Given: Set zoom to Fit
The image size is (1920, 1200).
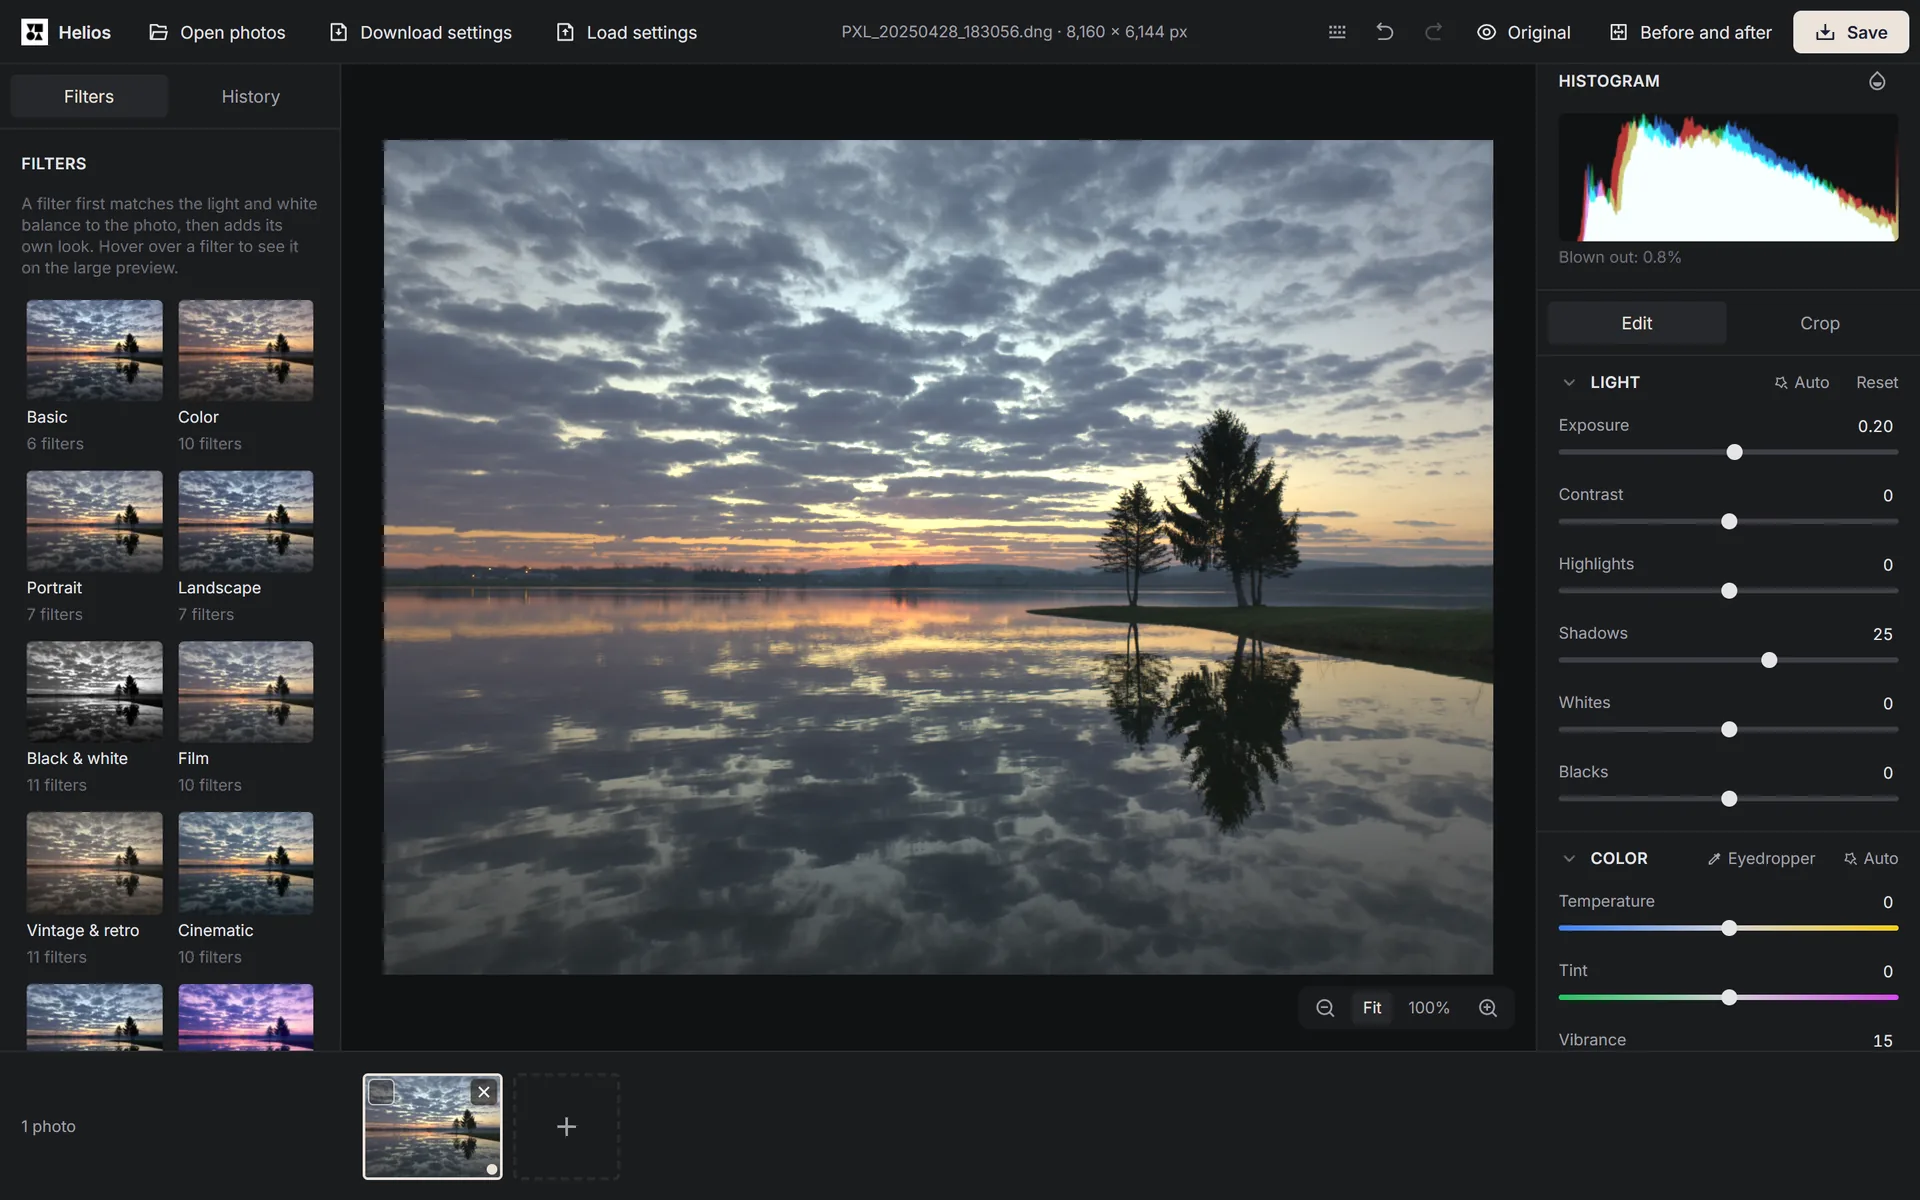Looking at the screenshot, I should click(x=1372, y=1008).
